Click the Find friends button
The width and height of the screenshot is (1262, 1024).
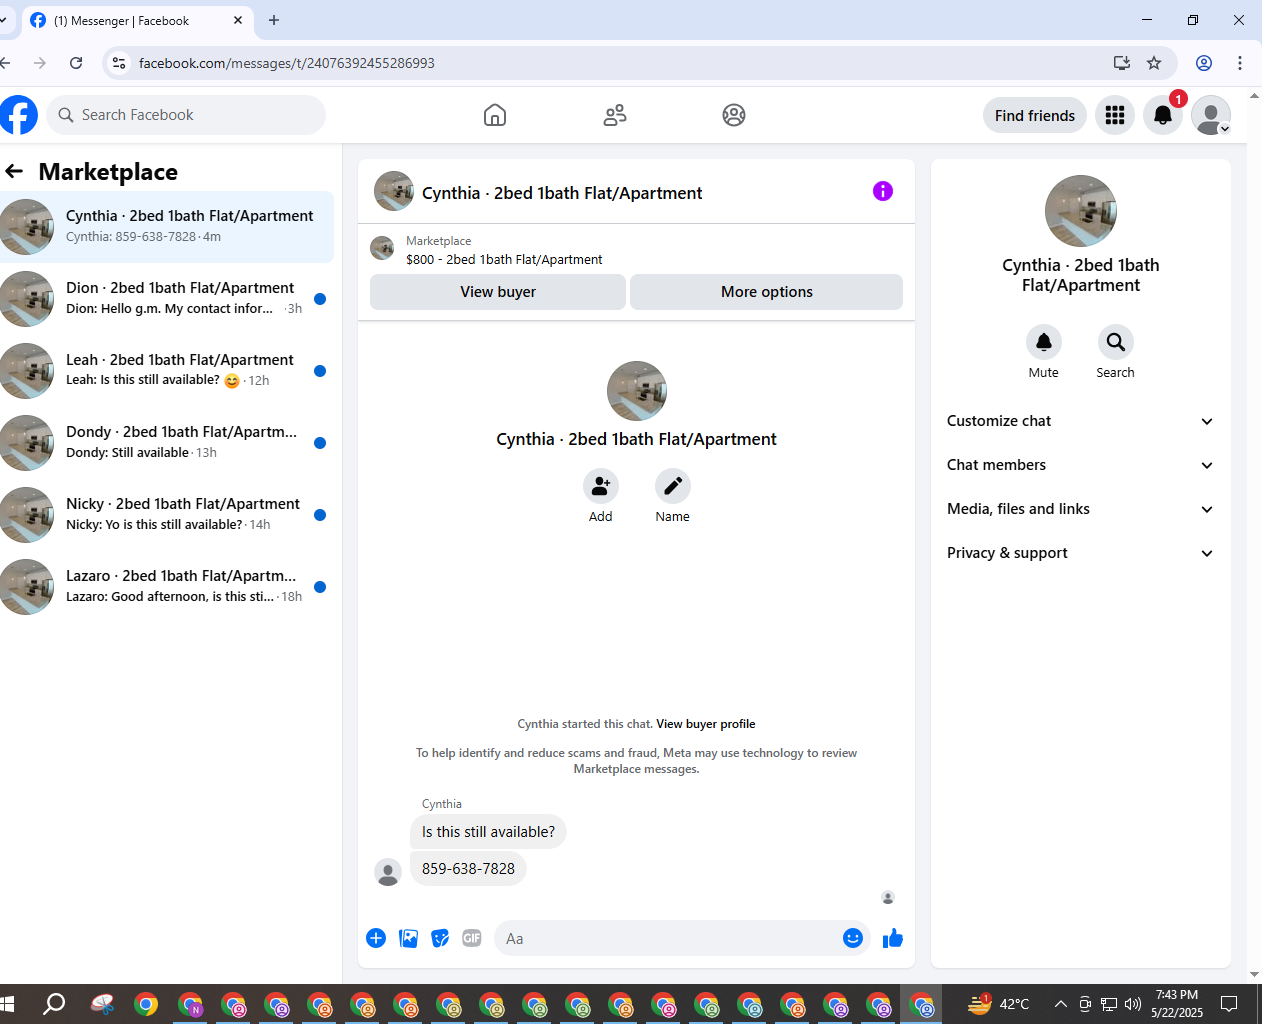(x=1035, y=115)
